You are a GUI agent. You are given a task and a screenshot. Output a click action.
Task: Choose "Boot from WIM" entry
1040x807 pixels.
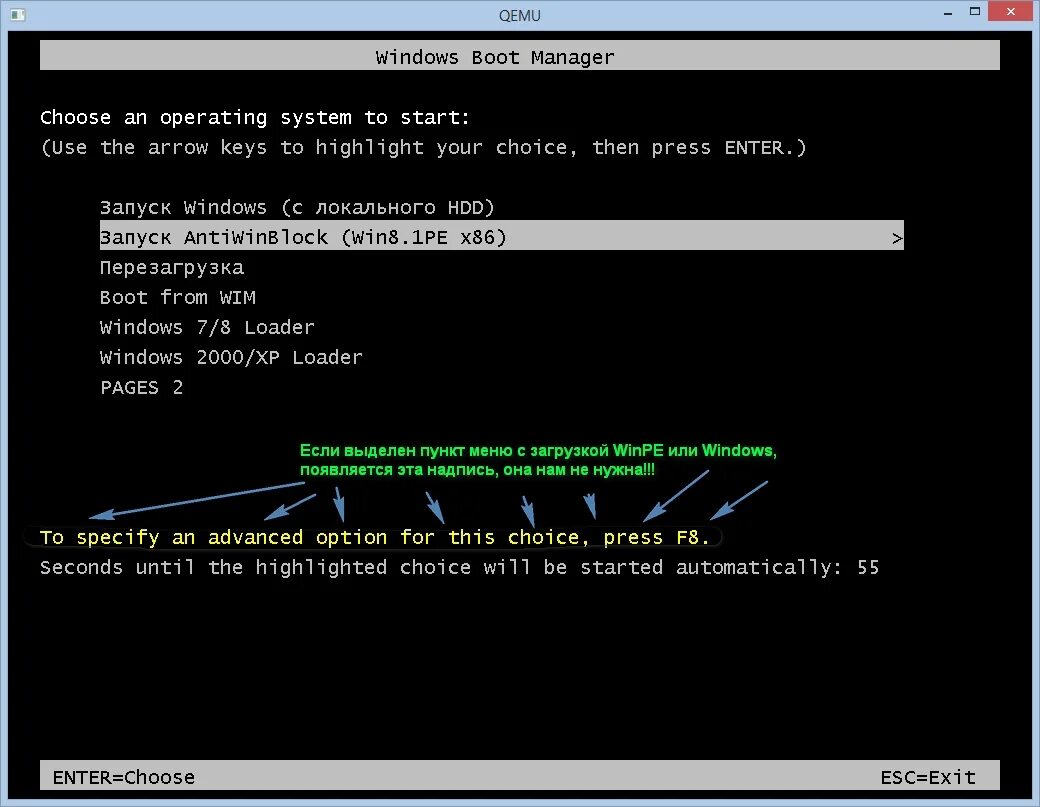(178, 297)
